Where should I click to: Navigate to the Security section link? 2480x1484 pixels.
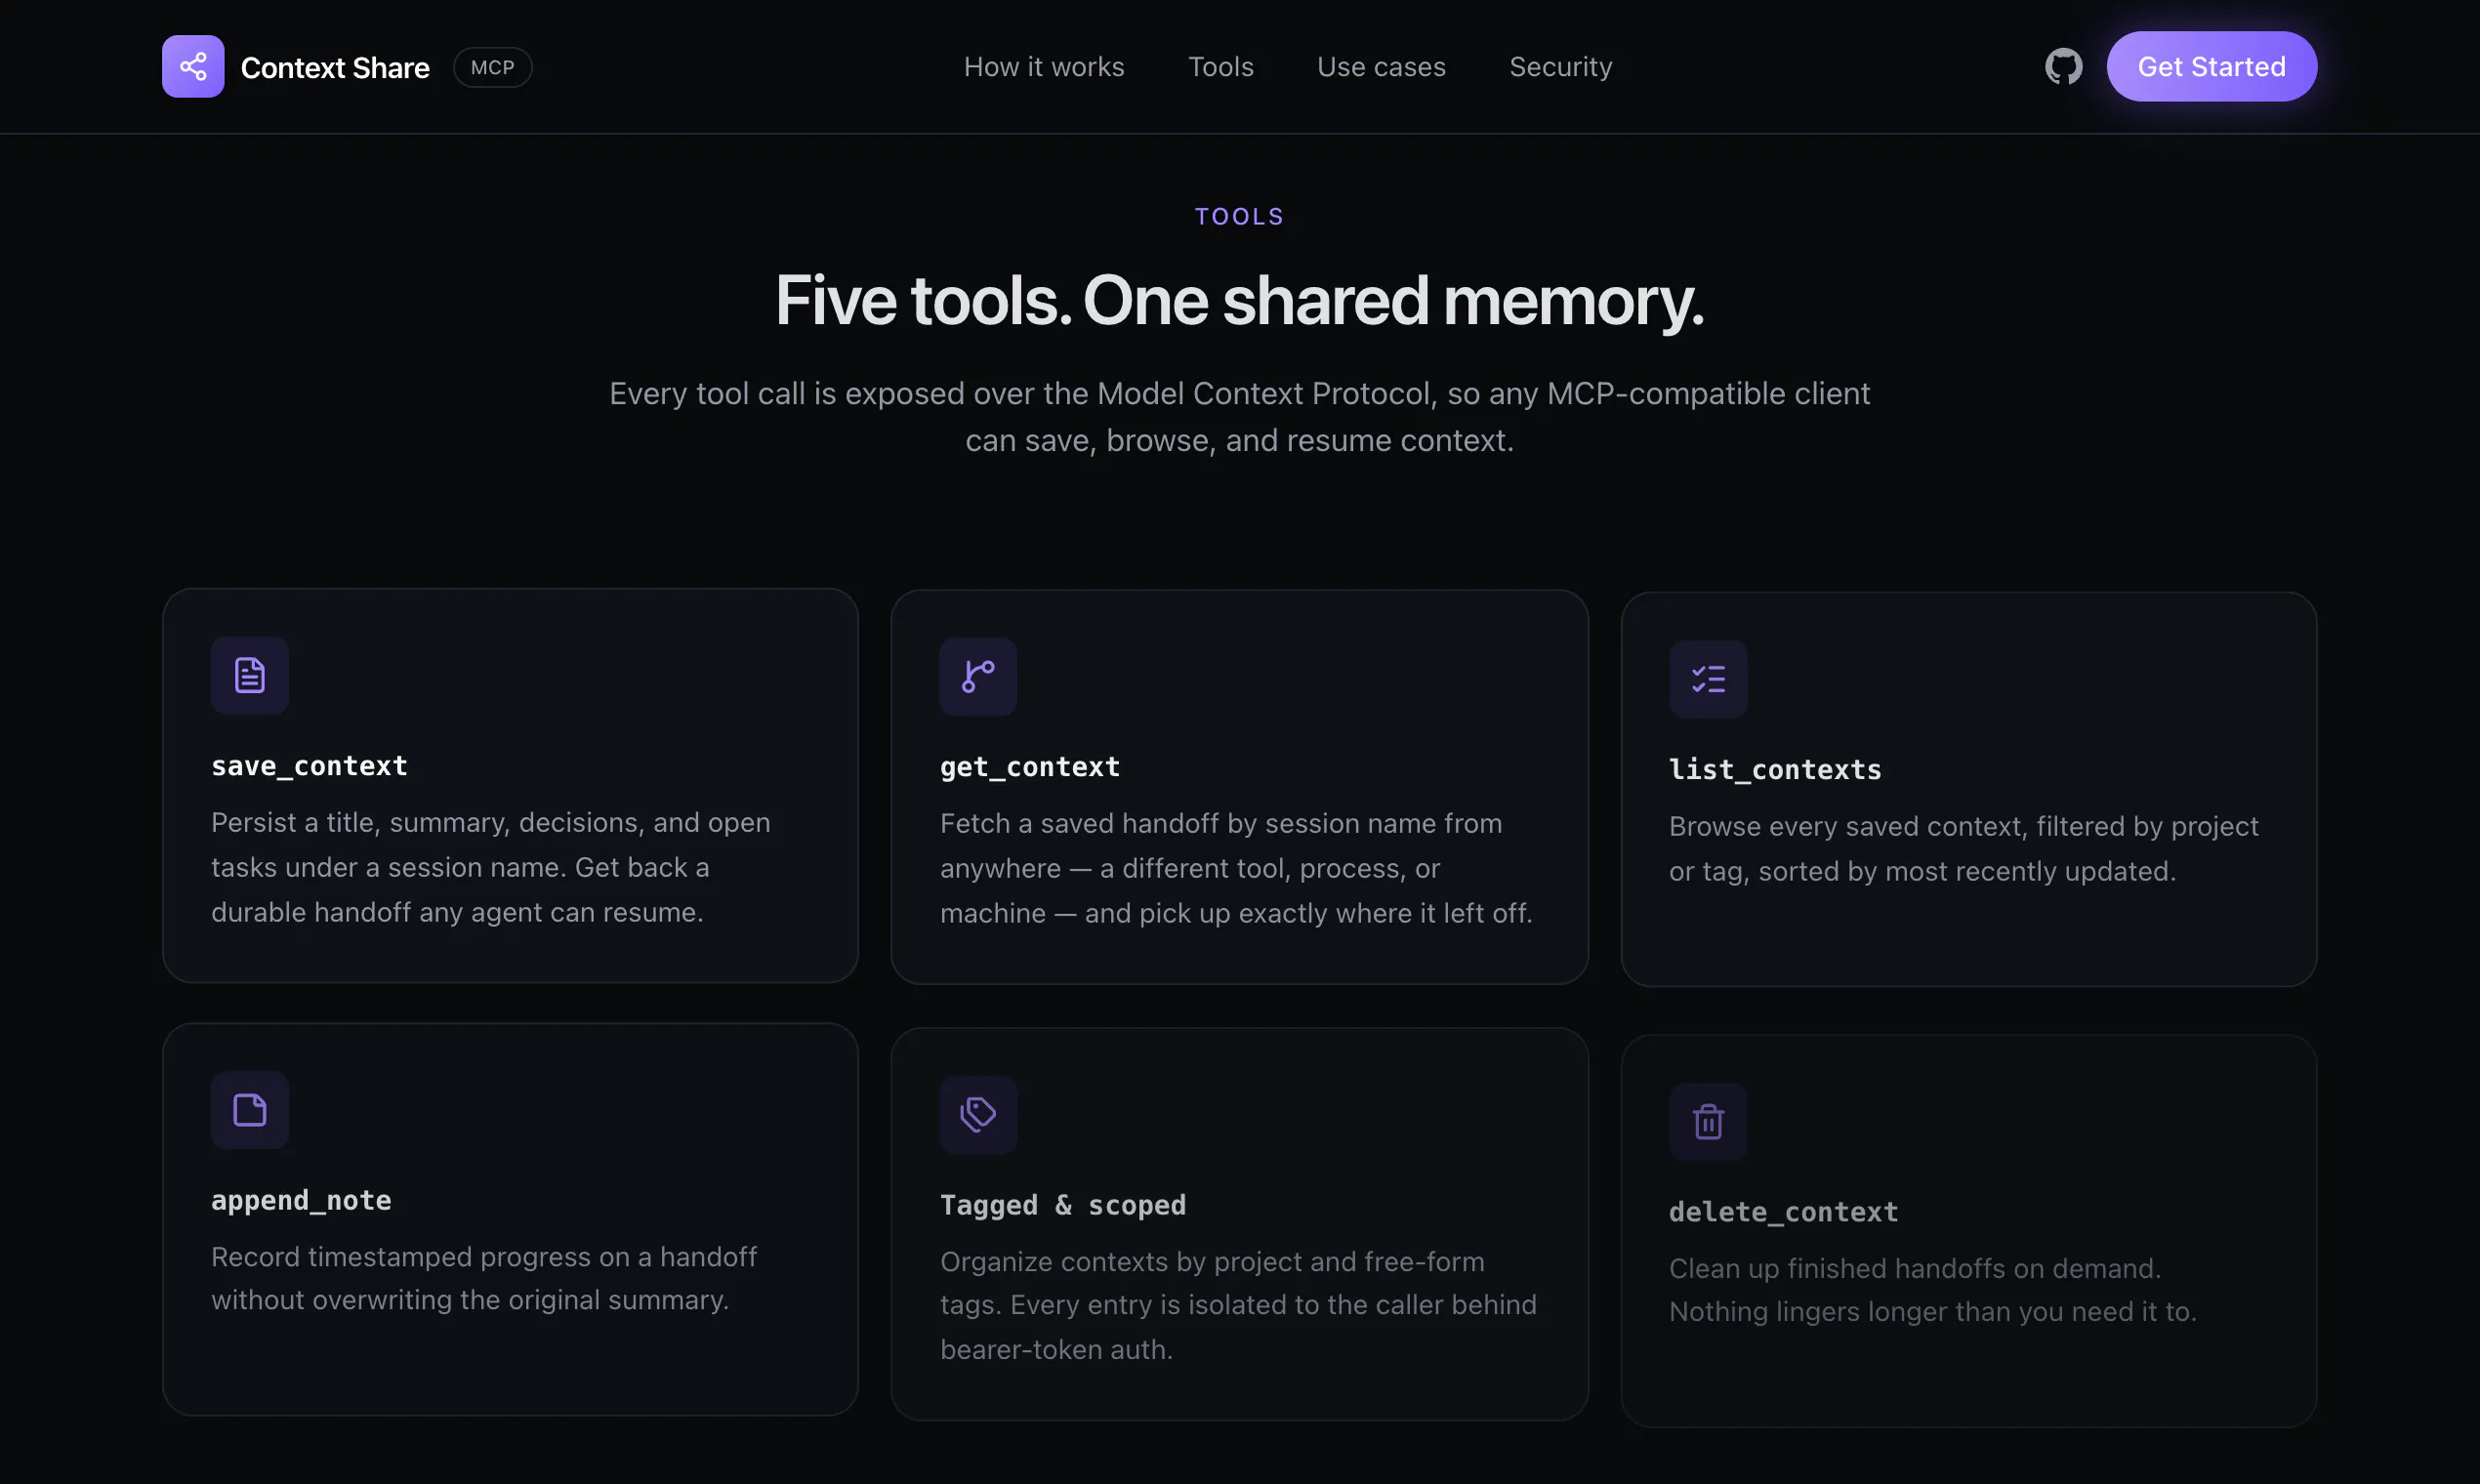tap(1560, 67)
